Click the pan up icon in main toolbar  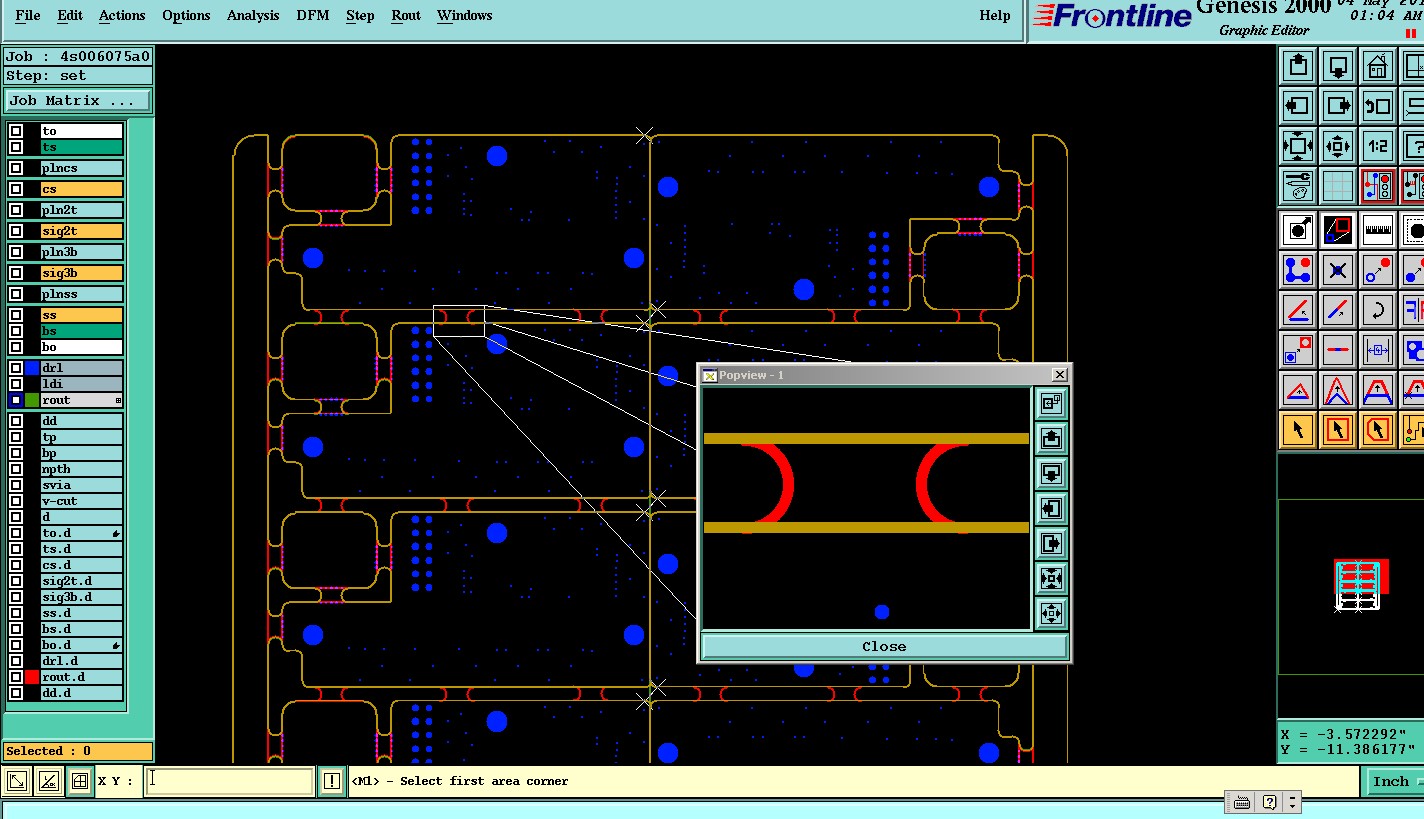coord(1297,66)
